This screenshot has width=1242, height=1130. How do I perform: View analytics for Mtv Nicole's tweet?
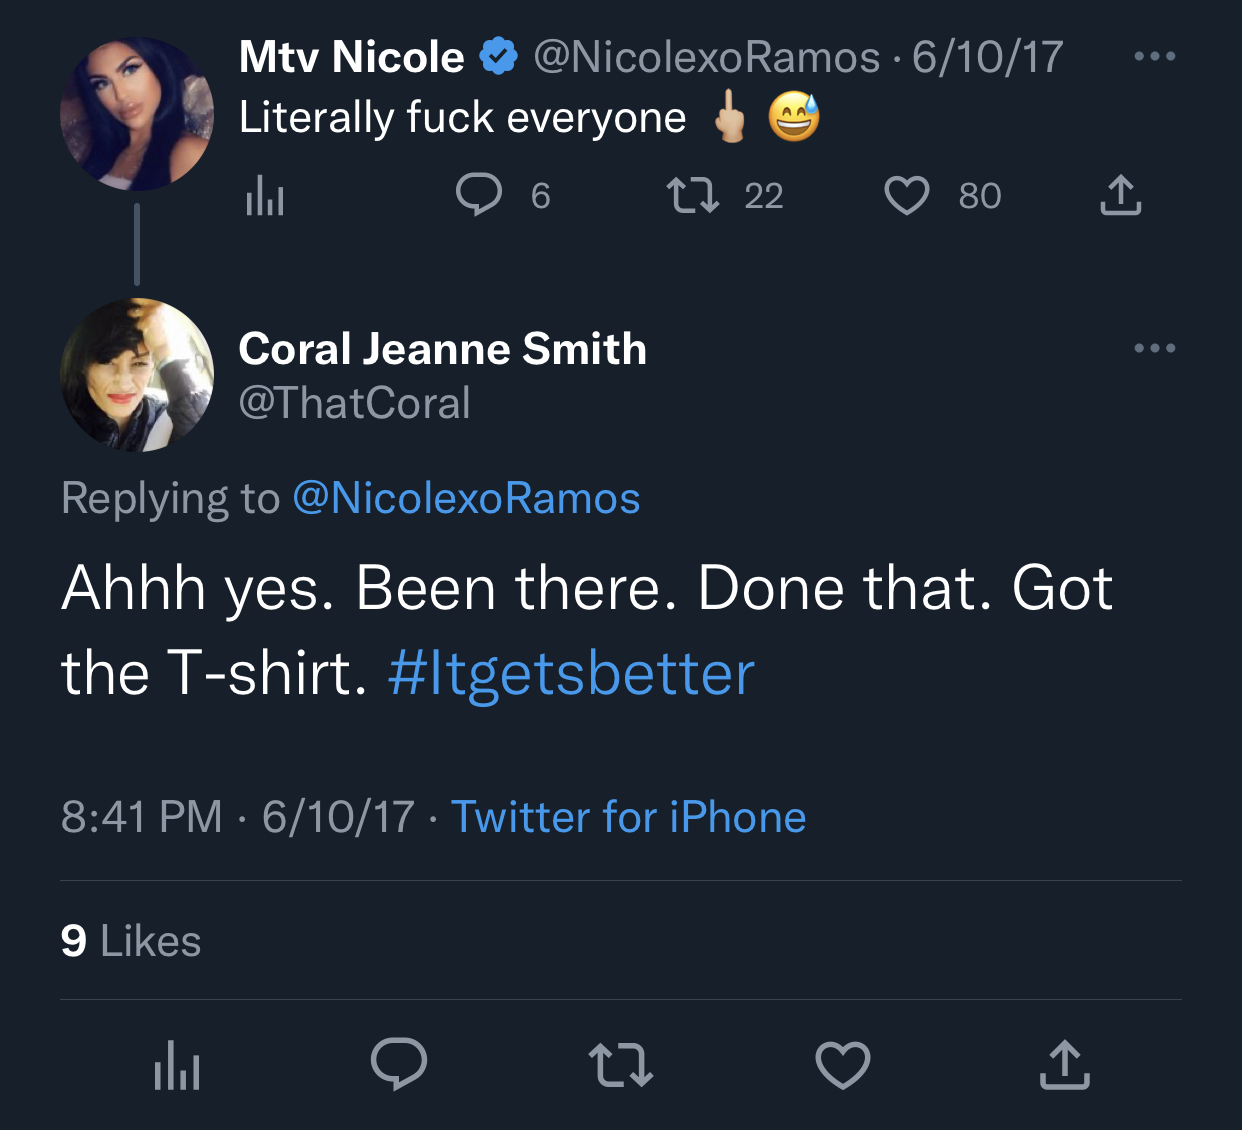coord(265,196)
